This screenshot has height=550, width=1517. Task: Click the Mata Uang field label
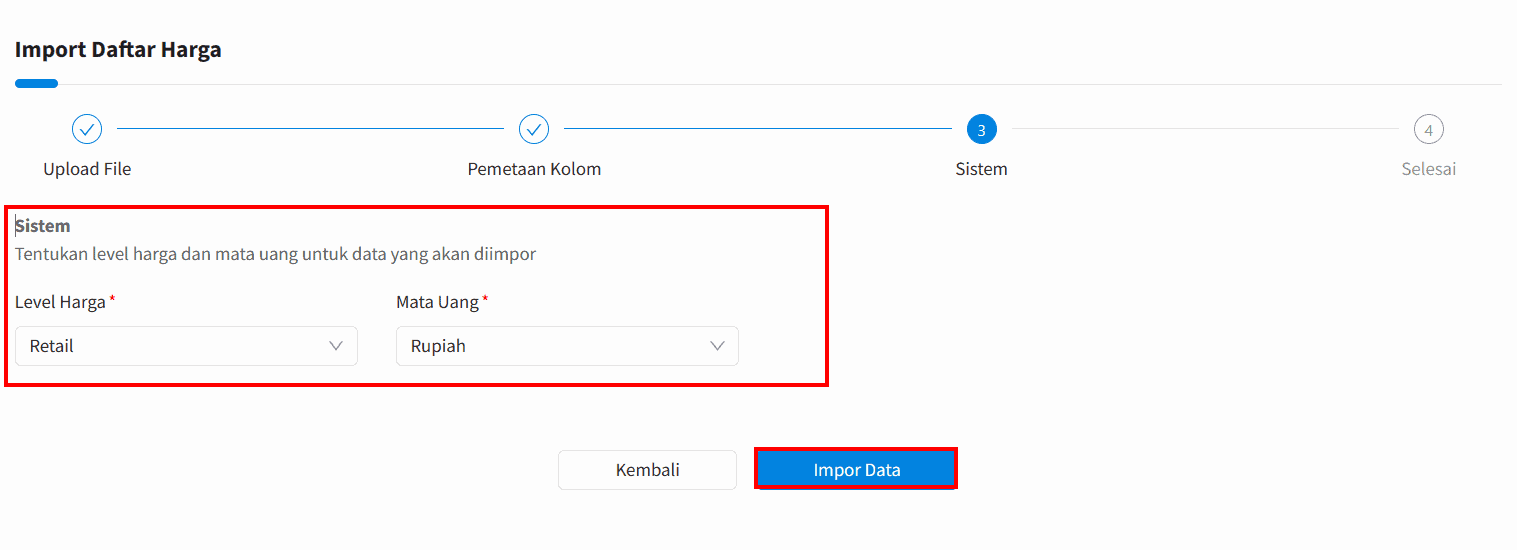[437, 302]
